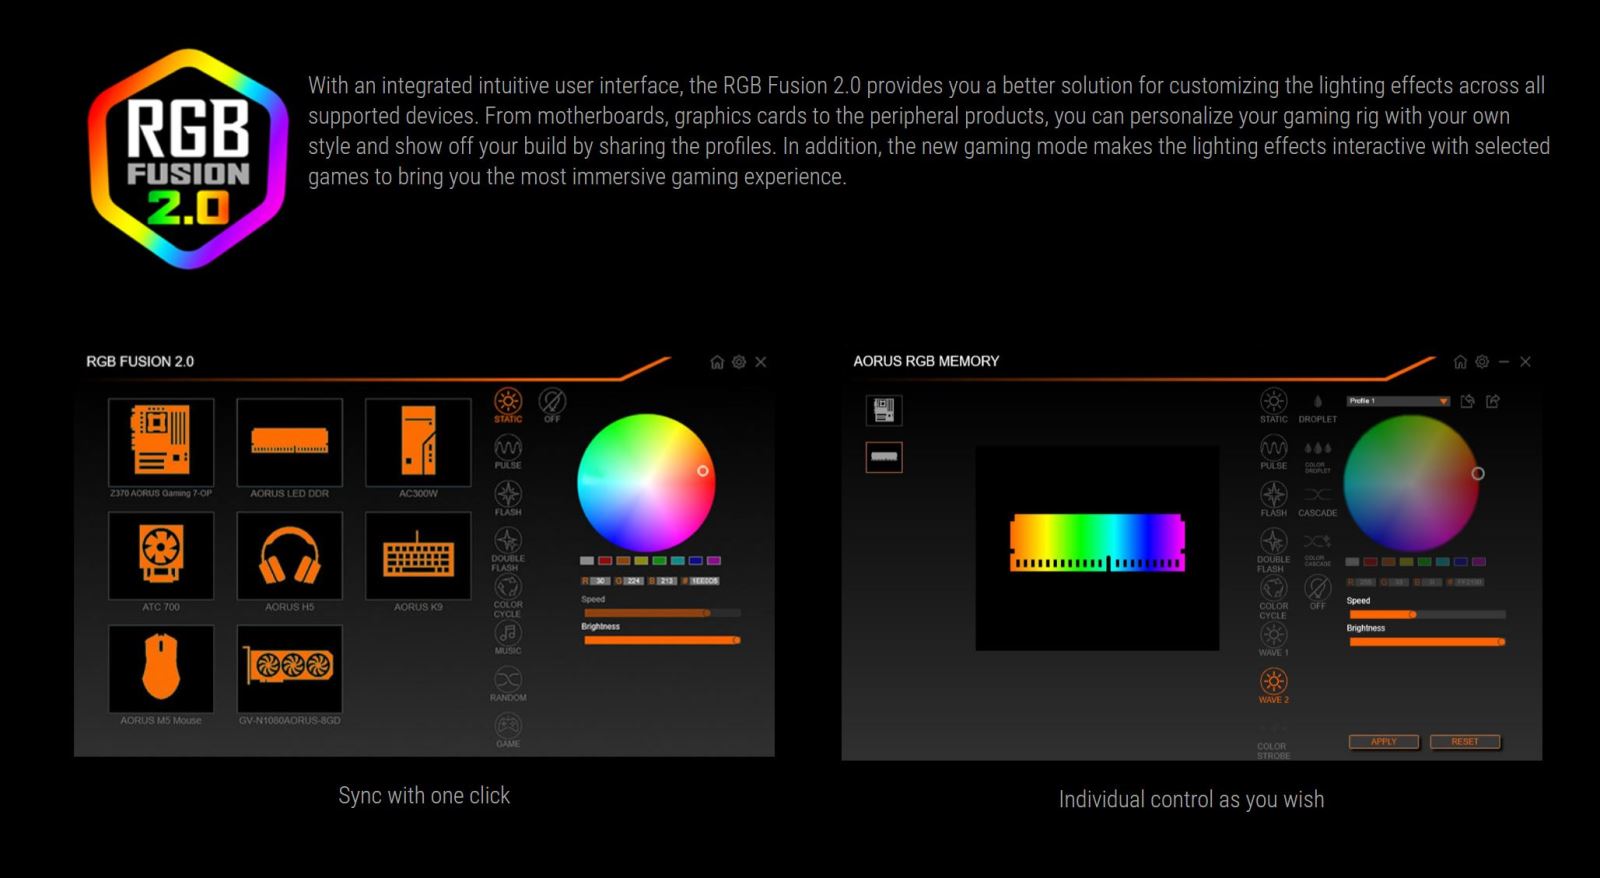Click the hex color field in RGB Fusion 2.0

click(x=704, y=581)
